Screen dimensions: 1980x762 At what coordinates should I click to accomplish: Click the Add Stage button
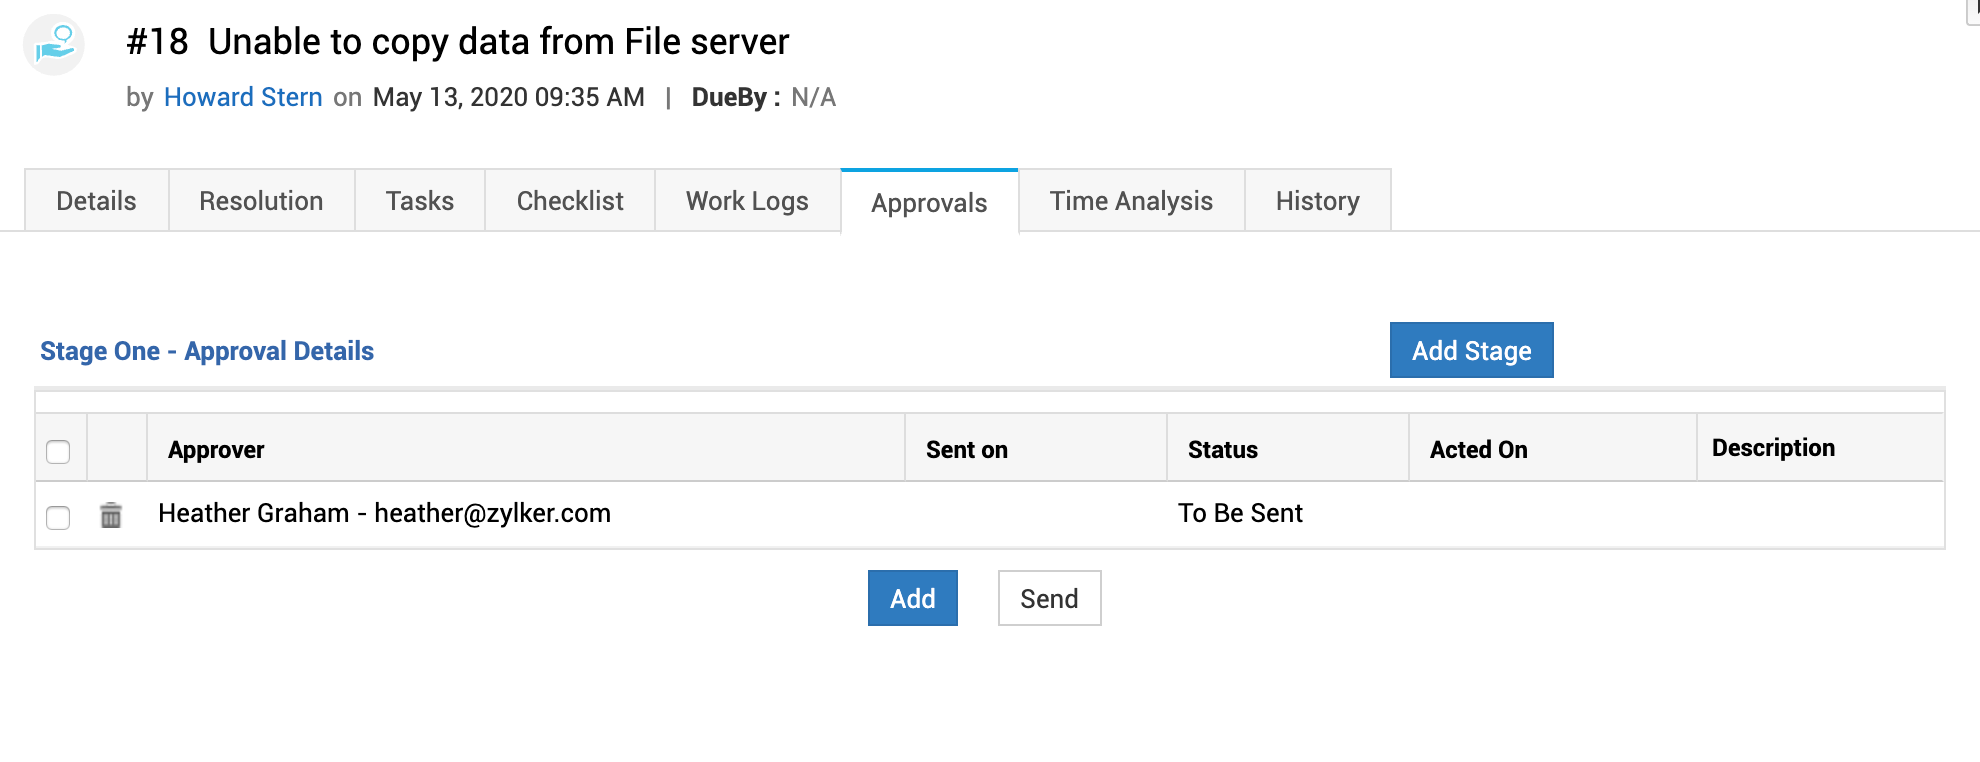click(x=1471, y=350)
